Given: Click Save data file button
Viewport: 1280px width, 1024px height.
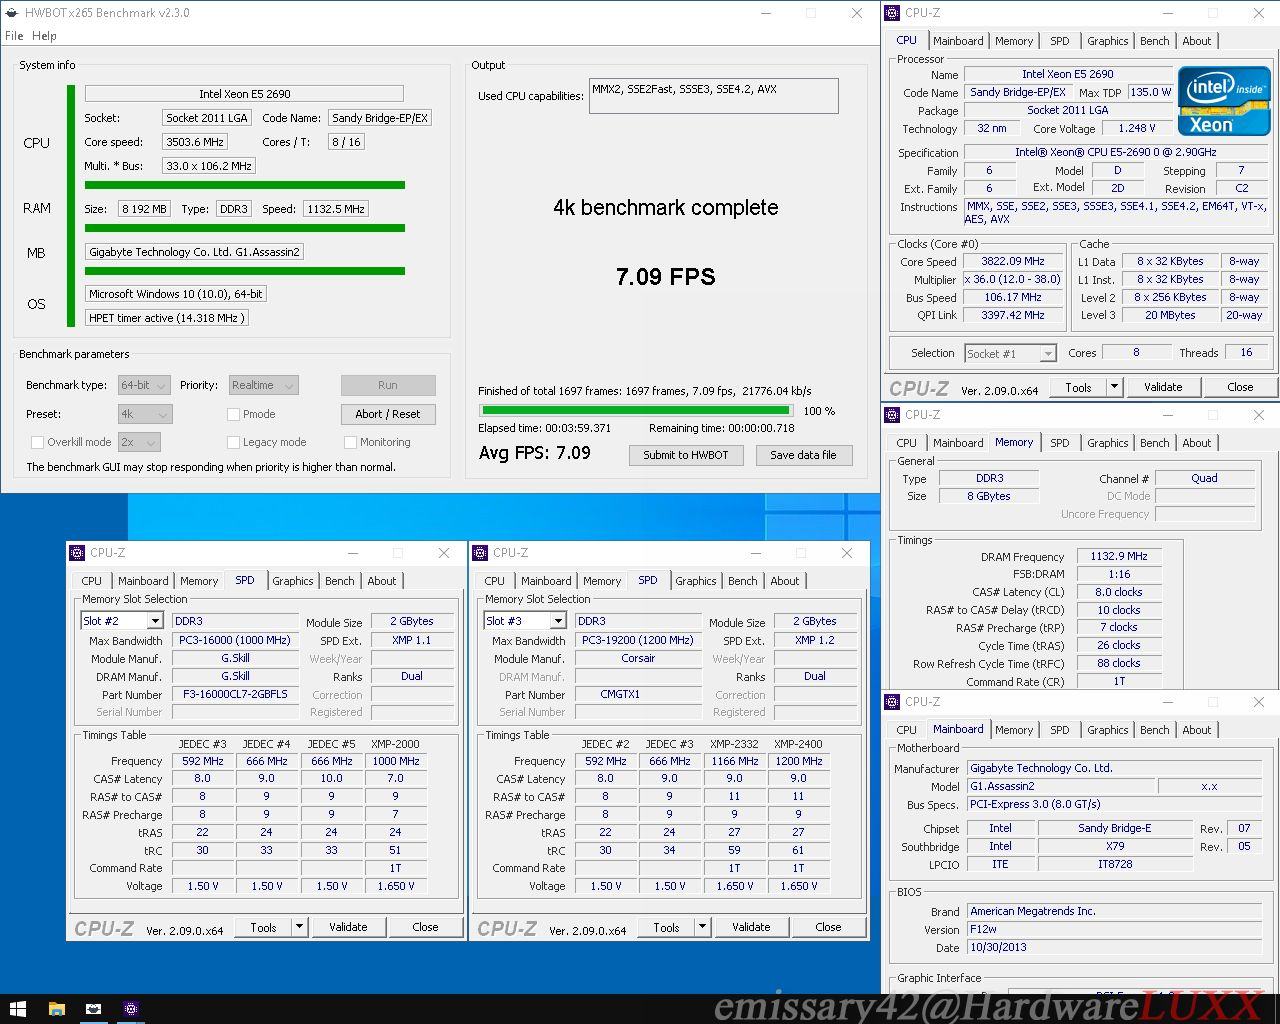Looking at the screenshot, I should (x=803, y=455).
